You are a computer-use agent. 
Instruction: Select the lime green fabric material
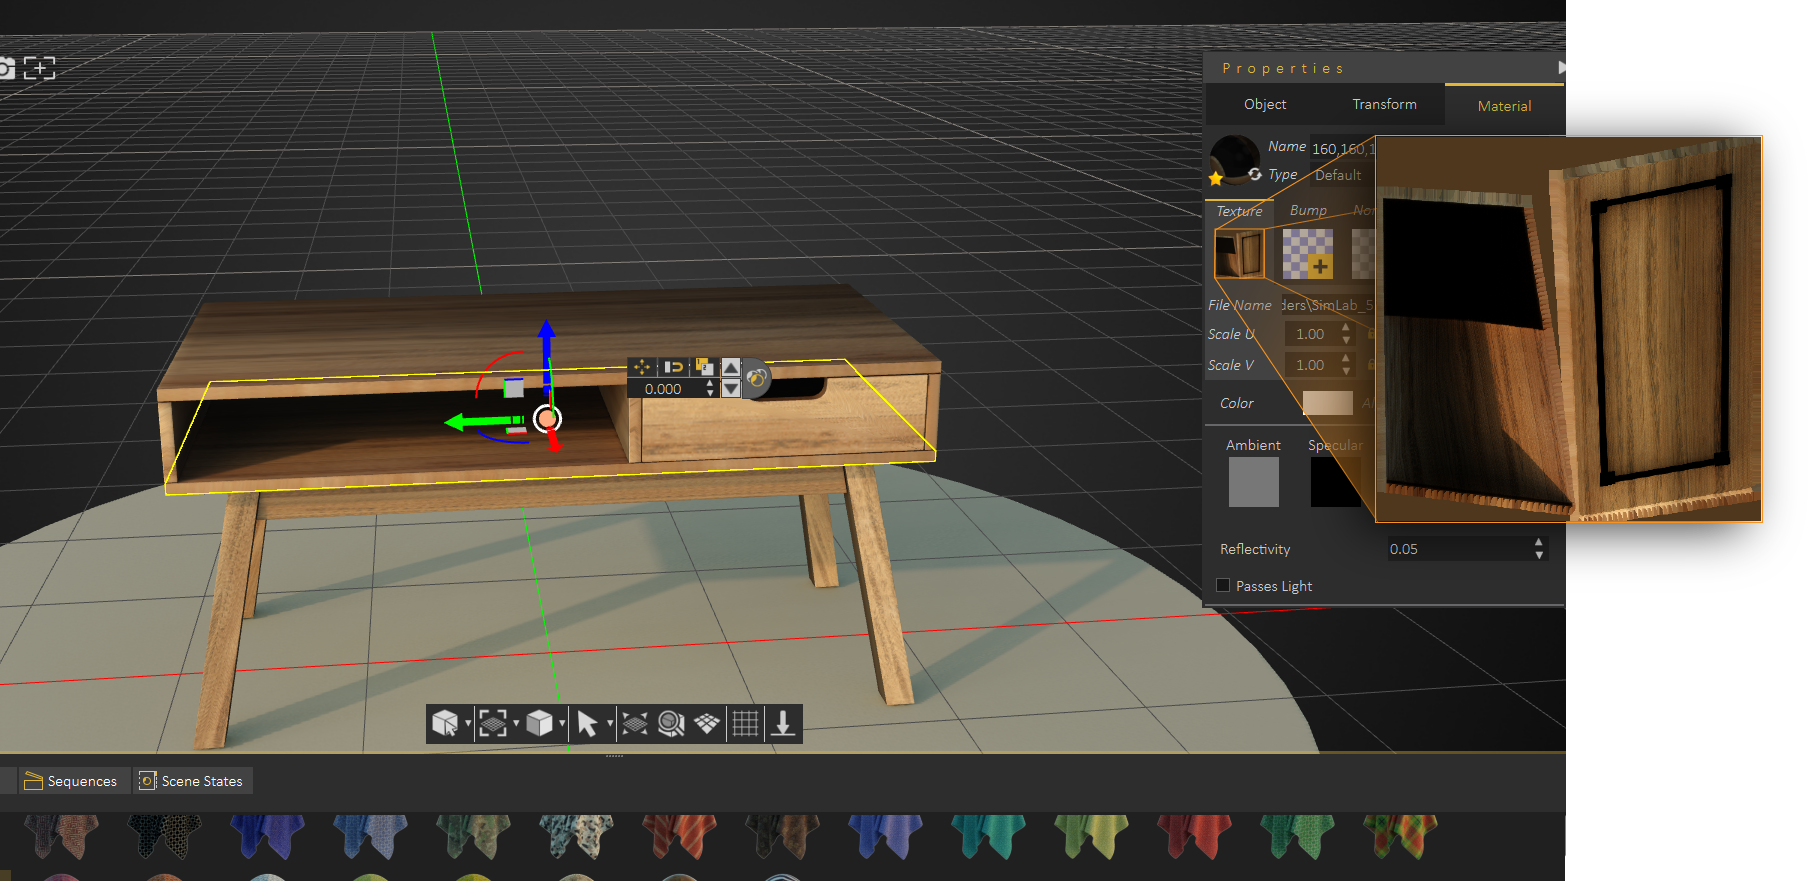[x=1091, y=837]
